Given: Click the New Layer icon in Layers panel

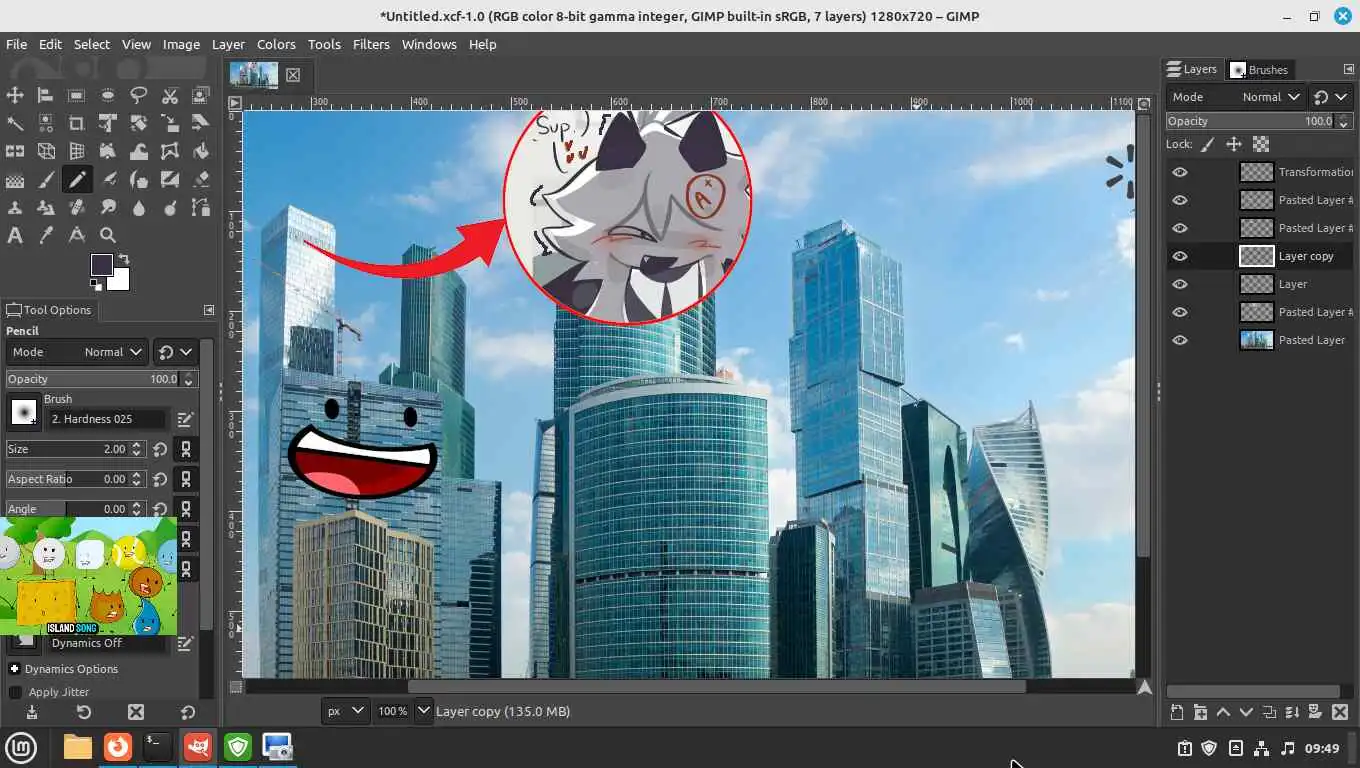Looking at the screenshot, I should (x=1177, y=712).
